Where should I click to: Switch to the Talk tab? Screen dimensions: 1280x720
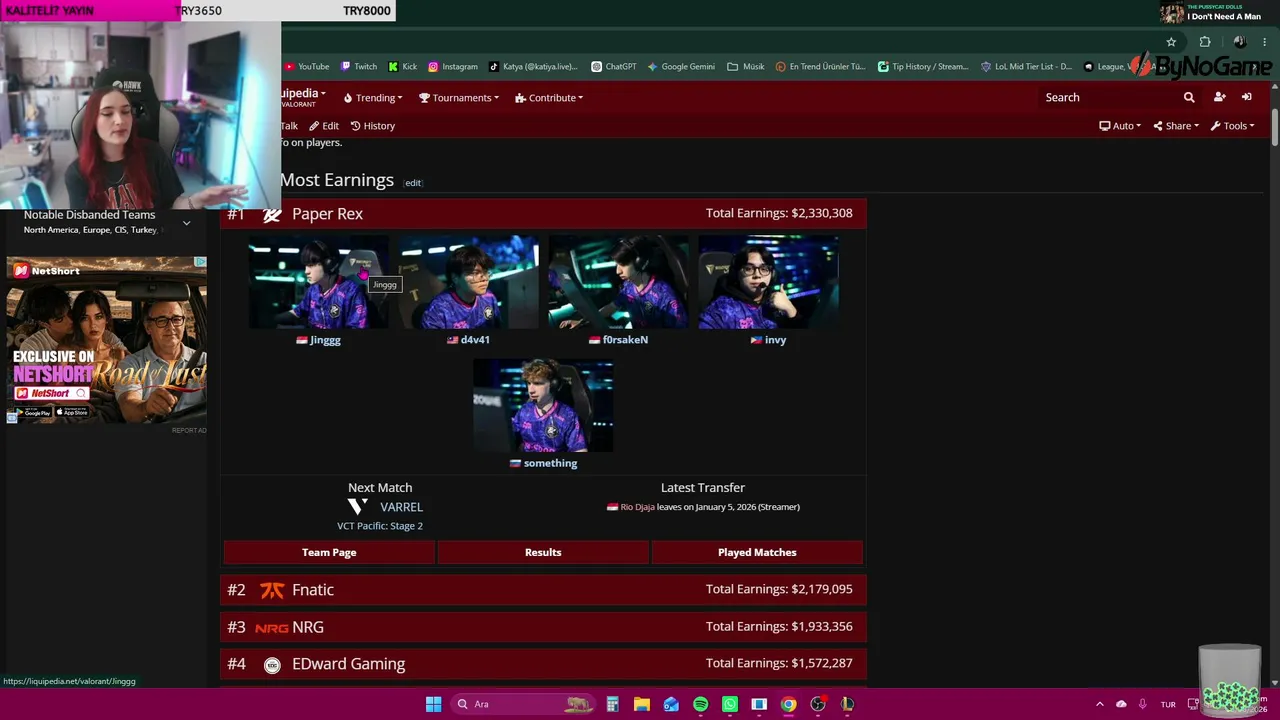pyautogui.click(x=289, y=126)
